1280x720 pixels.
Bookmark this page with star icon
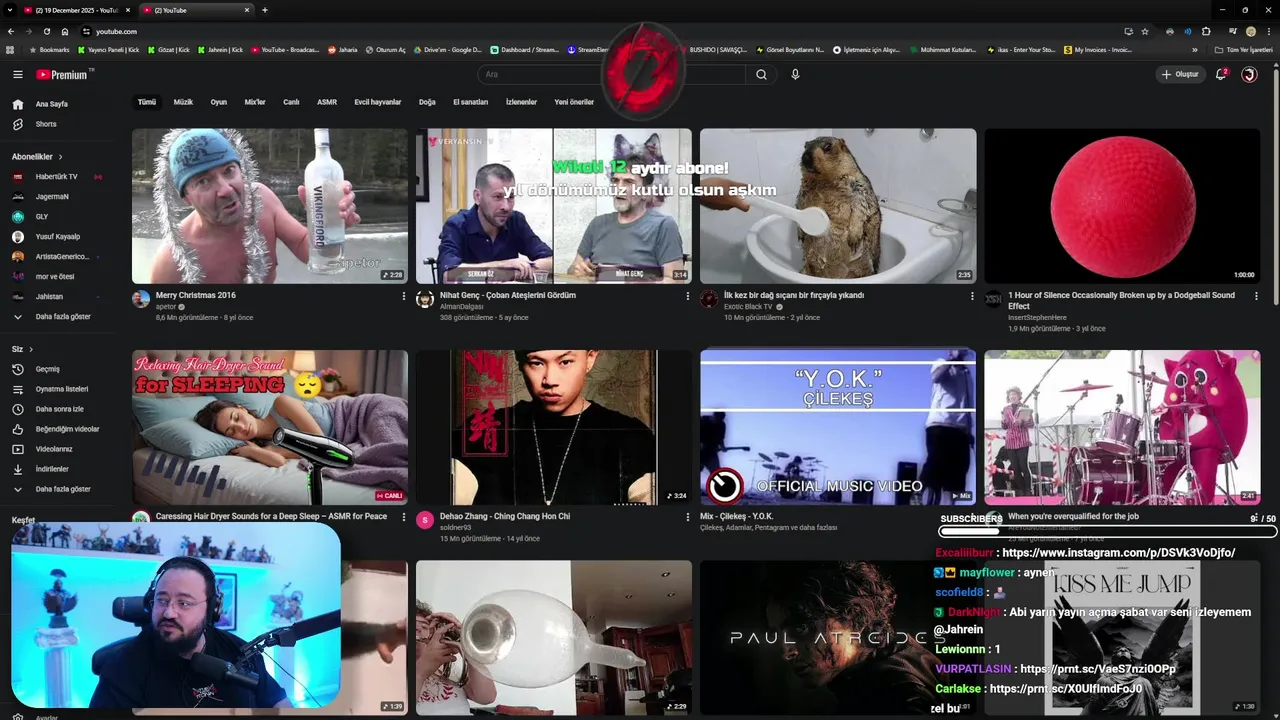coord(1145,31)
